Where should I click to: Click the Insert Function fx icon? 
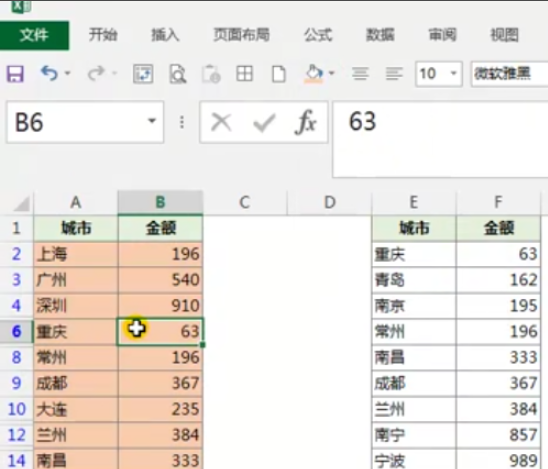305,122
